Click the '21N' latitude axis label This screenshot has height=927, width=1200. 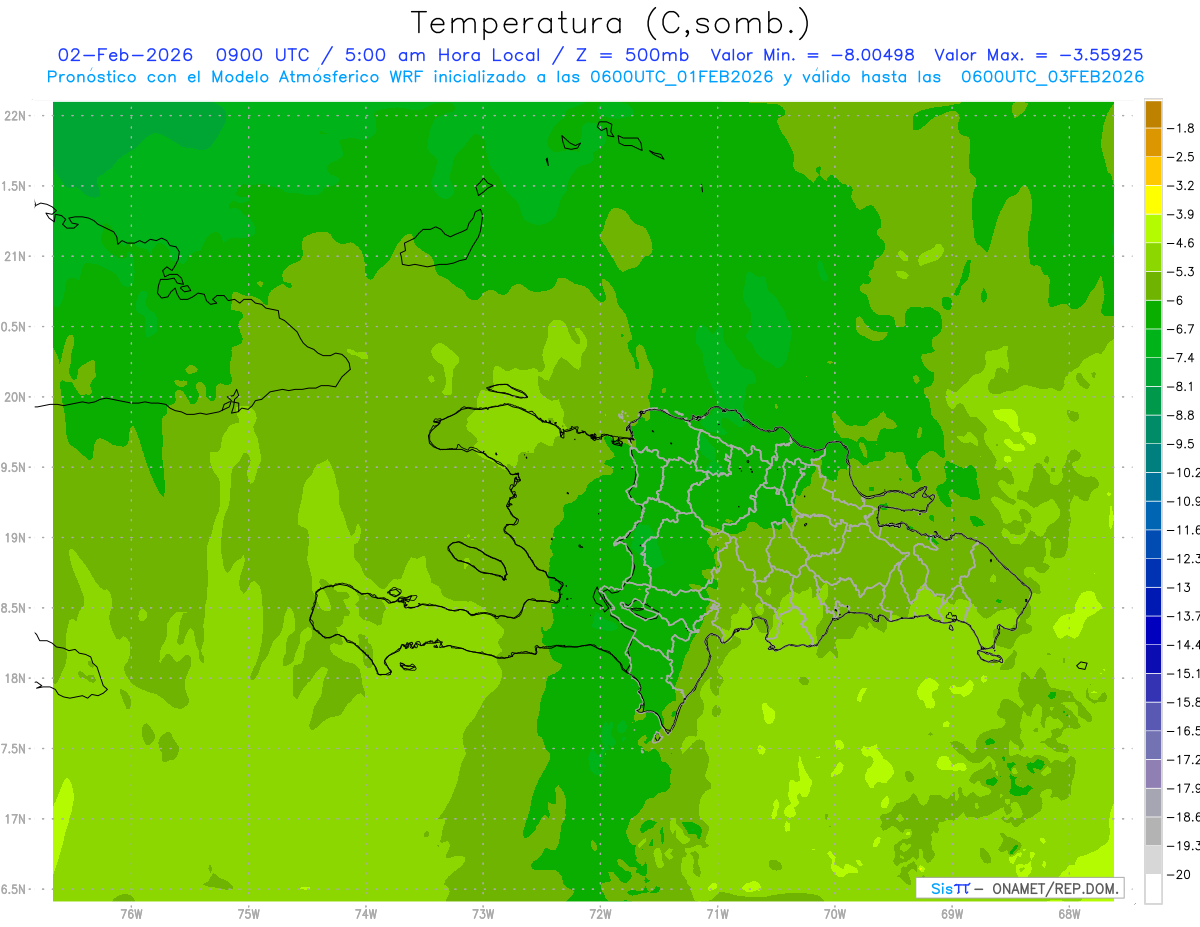tap(14, 257)
